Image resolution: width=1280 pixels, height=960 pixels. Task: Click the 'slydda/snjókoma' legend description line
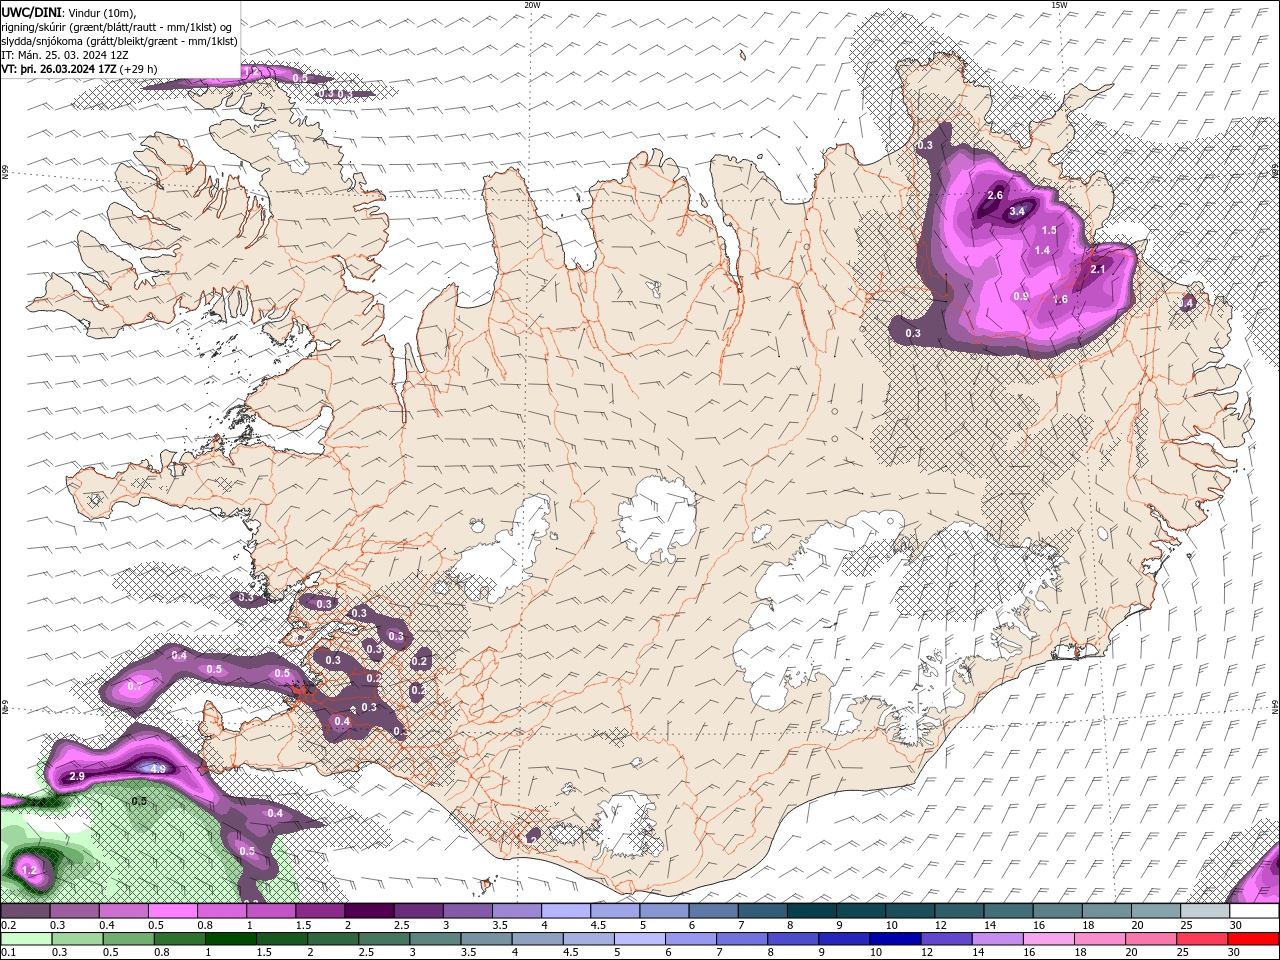[x=119, y=40]
